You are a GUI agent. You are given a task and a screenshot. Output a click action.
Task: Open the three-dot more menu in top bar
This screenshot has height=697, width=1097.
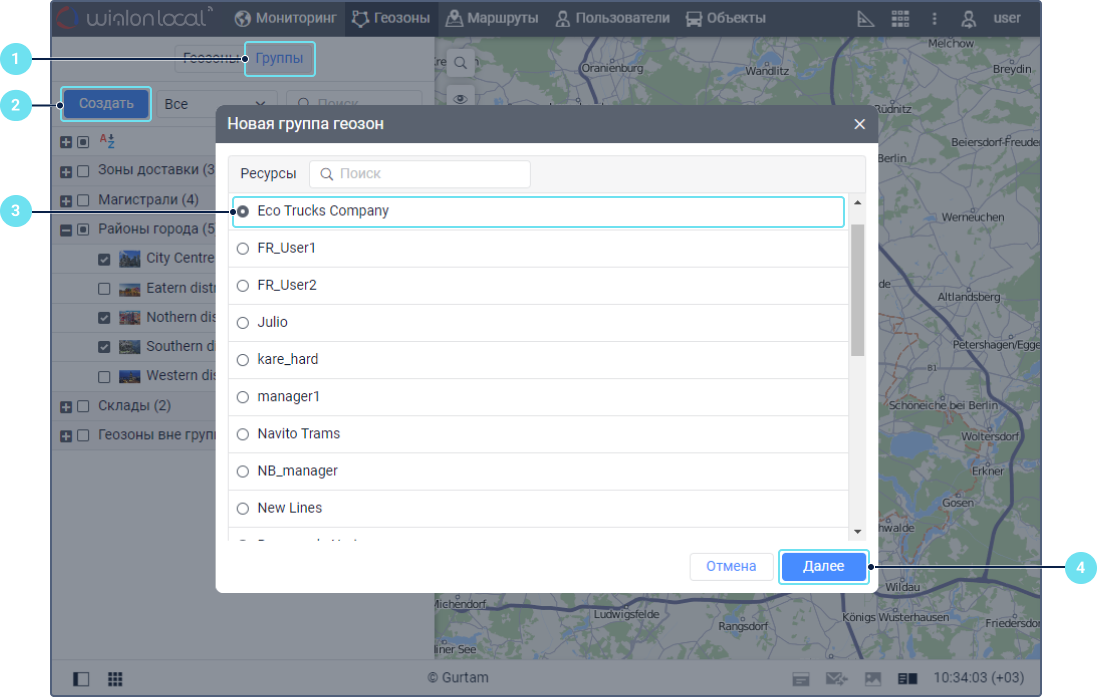pyautogui.click(x=934, y=18)
